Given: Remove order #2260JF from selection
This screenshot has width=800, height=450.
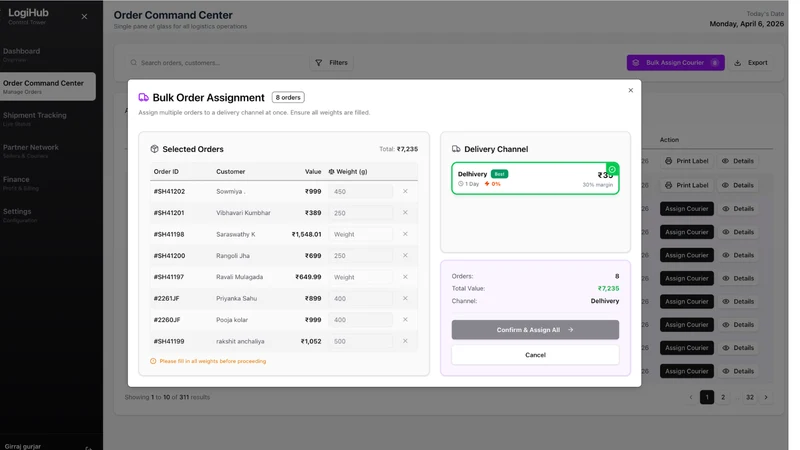Looking at the screenshot, I should coord(405,320).
